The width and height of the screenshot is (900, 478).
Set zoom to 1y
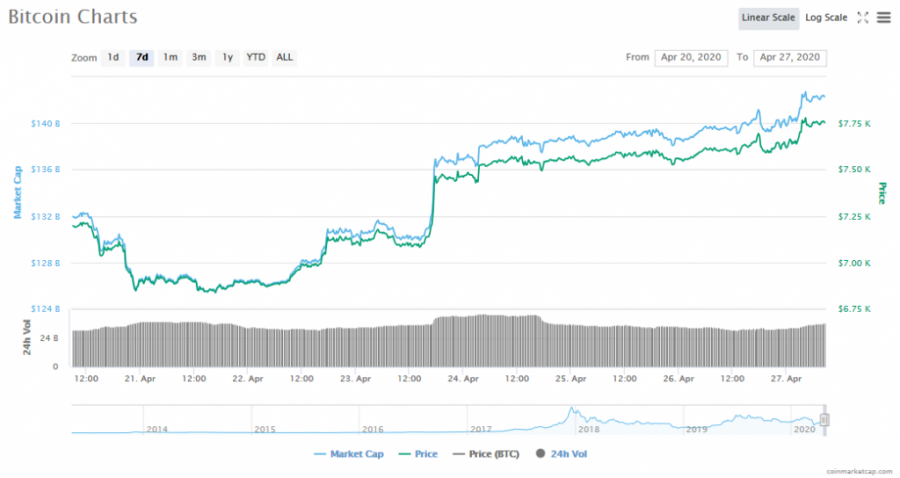(x=227, y=57)
